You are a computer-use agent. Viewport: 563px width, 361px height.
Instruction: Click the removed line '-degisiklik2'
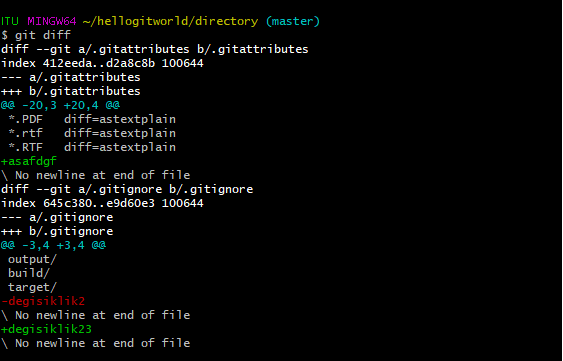[43, 301]
